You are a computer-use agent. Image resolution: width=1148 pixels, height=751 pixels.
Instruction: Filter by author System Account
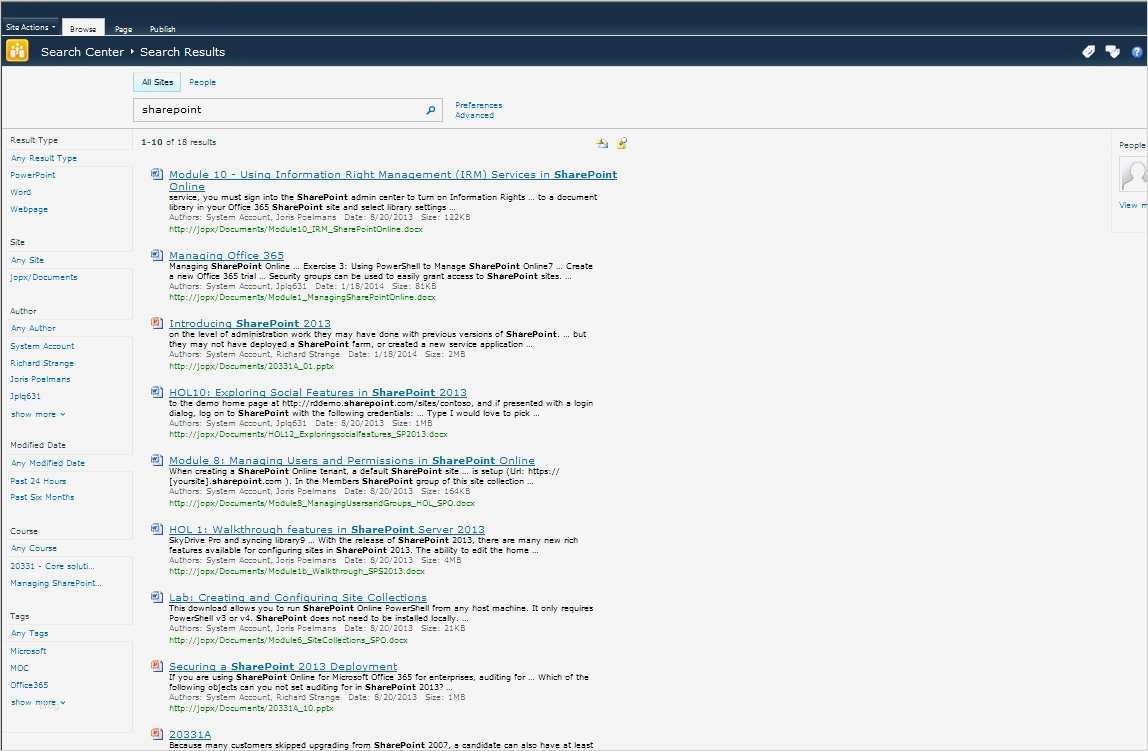(x=42, y=346)
